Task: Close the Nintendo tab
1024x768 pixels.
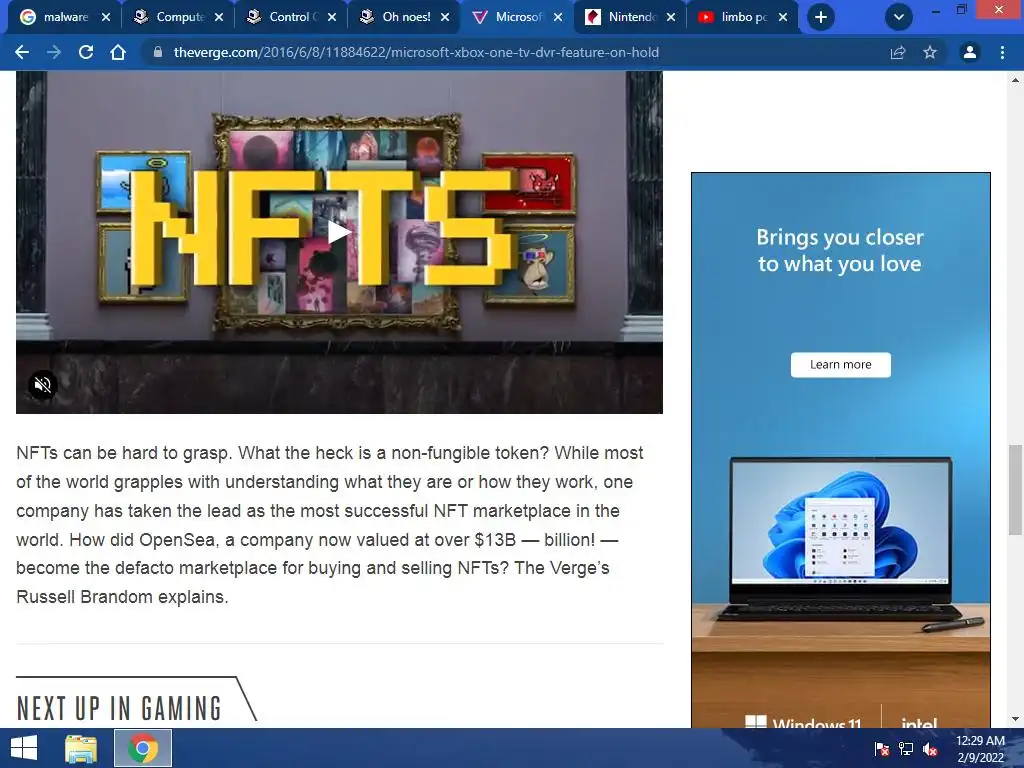Action: 671,17
